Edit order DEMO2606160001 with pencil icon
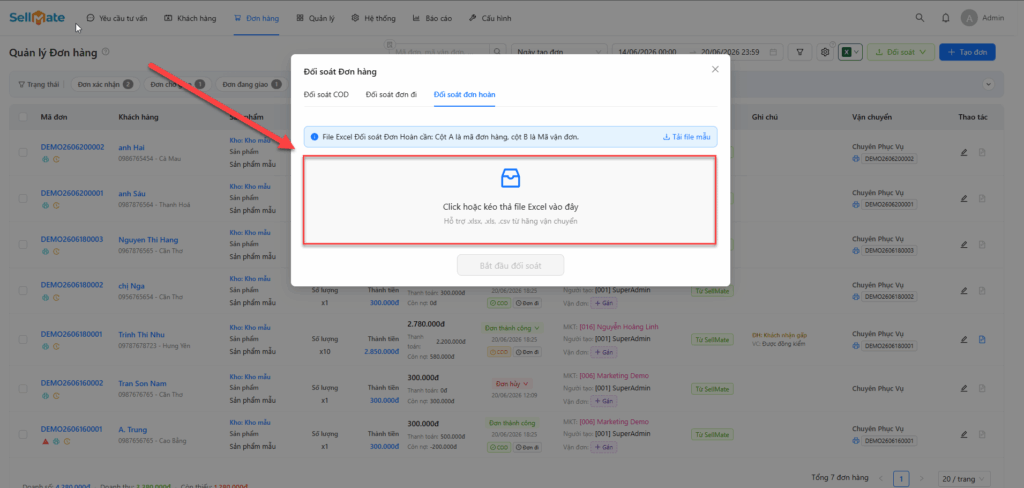This screenshot has height=488, width=1024. 964,434
